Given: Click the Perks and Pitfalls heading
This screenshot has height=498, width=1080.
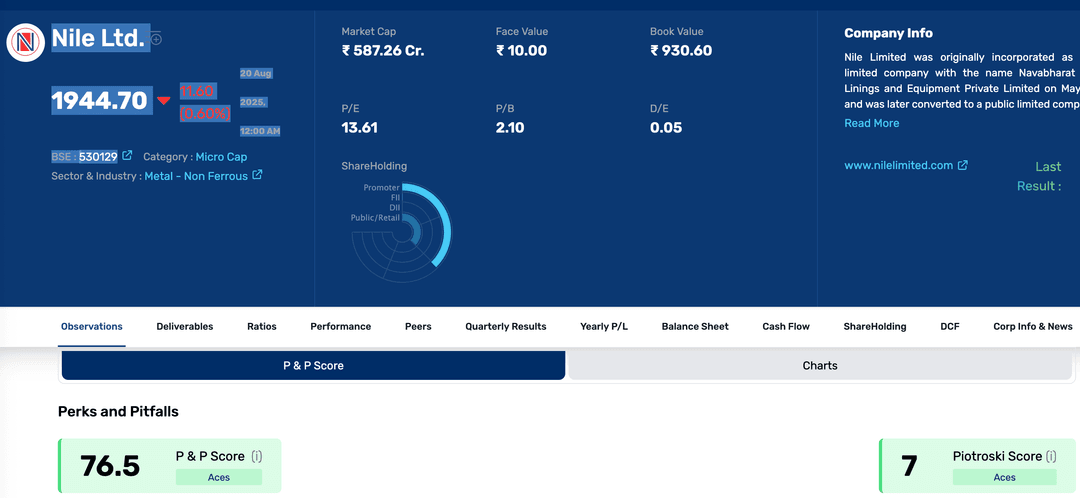Looking at the screenshot, I should point(118,412).
